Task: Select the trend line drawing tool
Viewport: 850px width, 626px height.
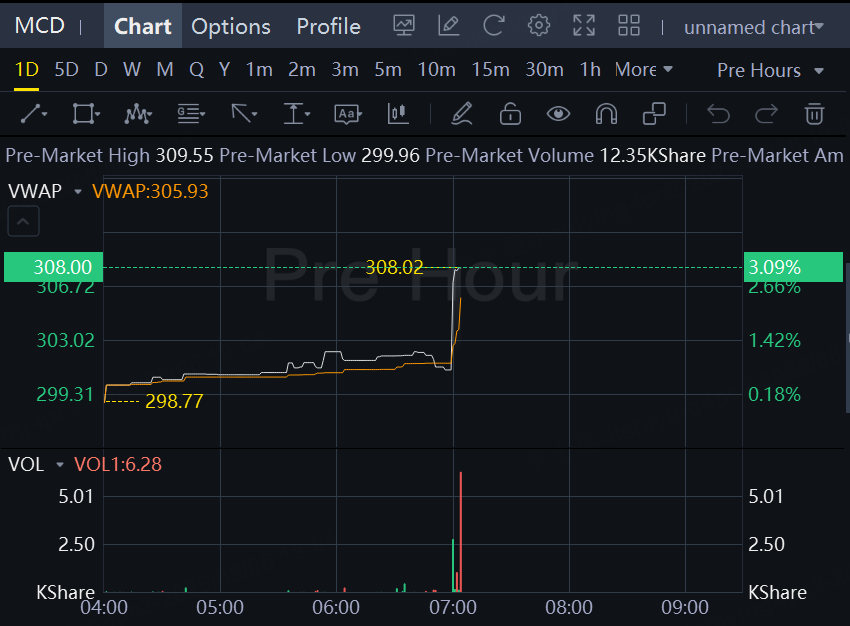Action: 34,114
